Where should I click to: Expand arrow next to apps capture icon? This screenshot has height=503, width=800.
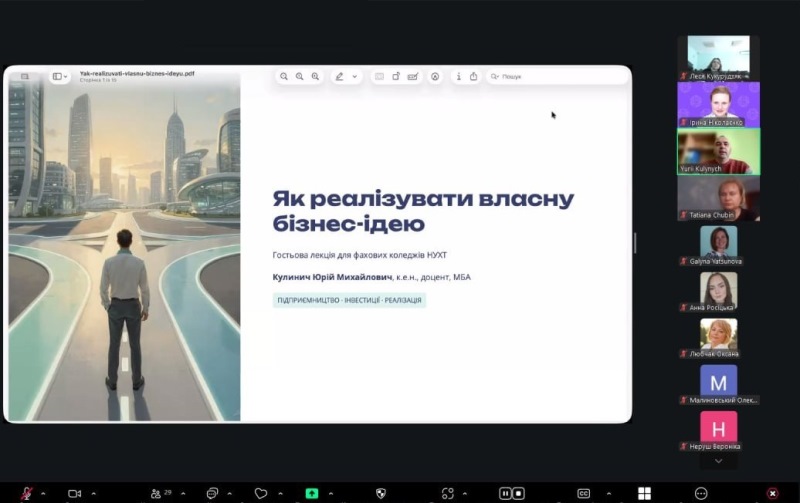(x=464, y=493)
